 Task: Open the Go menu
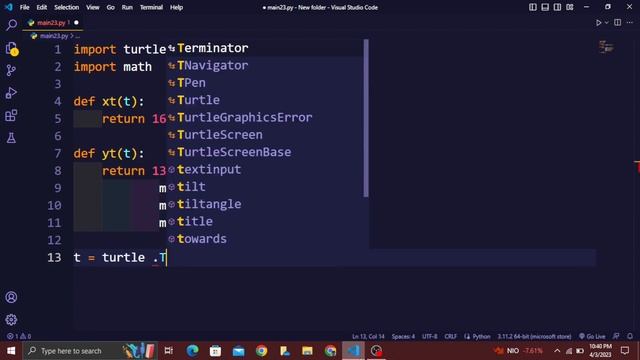coord(111,7)
